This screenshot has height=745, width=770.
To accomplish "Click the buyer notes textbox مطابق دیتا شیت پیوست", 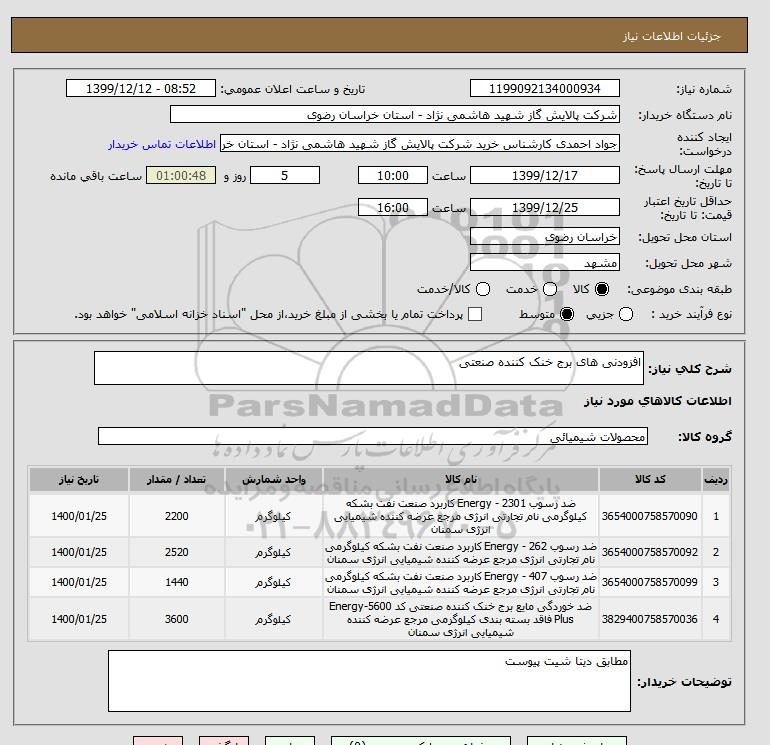I will 369,681.
